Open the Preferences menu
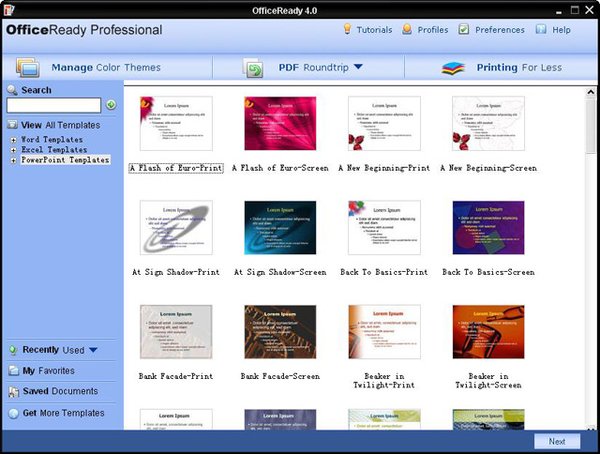This screenshot has width=600, height=454. click(500, 30)
